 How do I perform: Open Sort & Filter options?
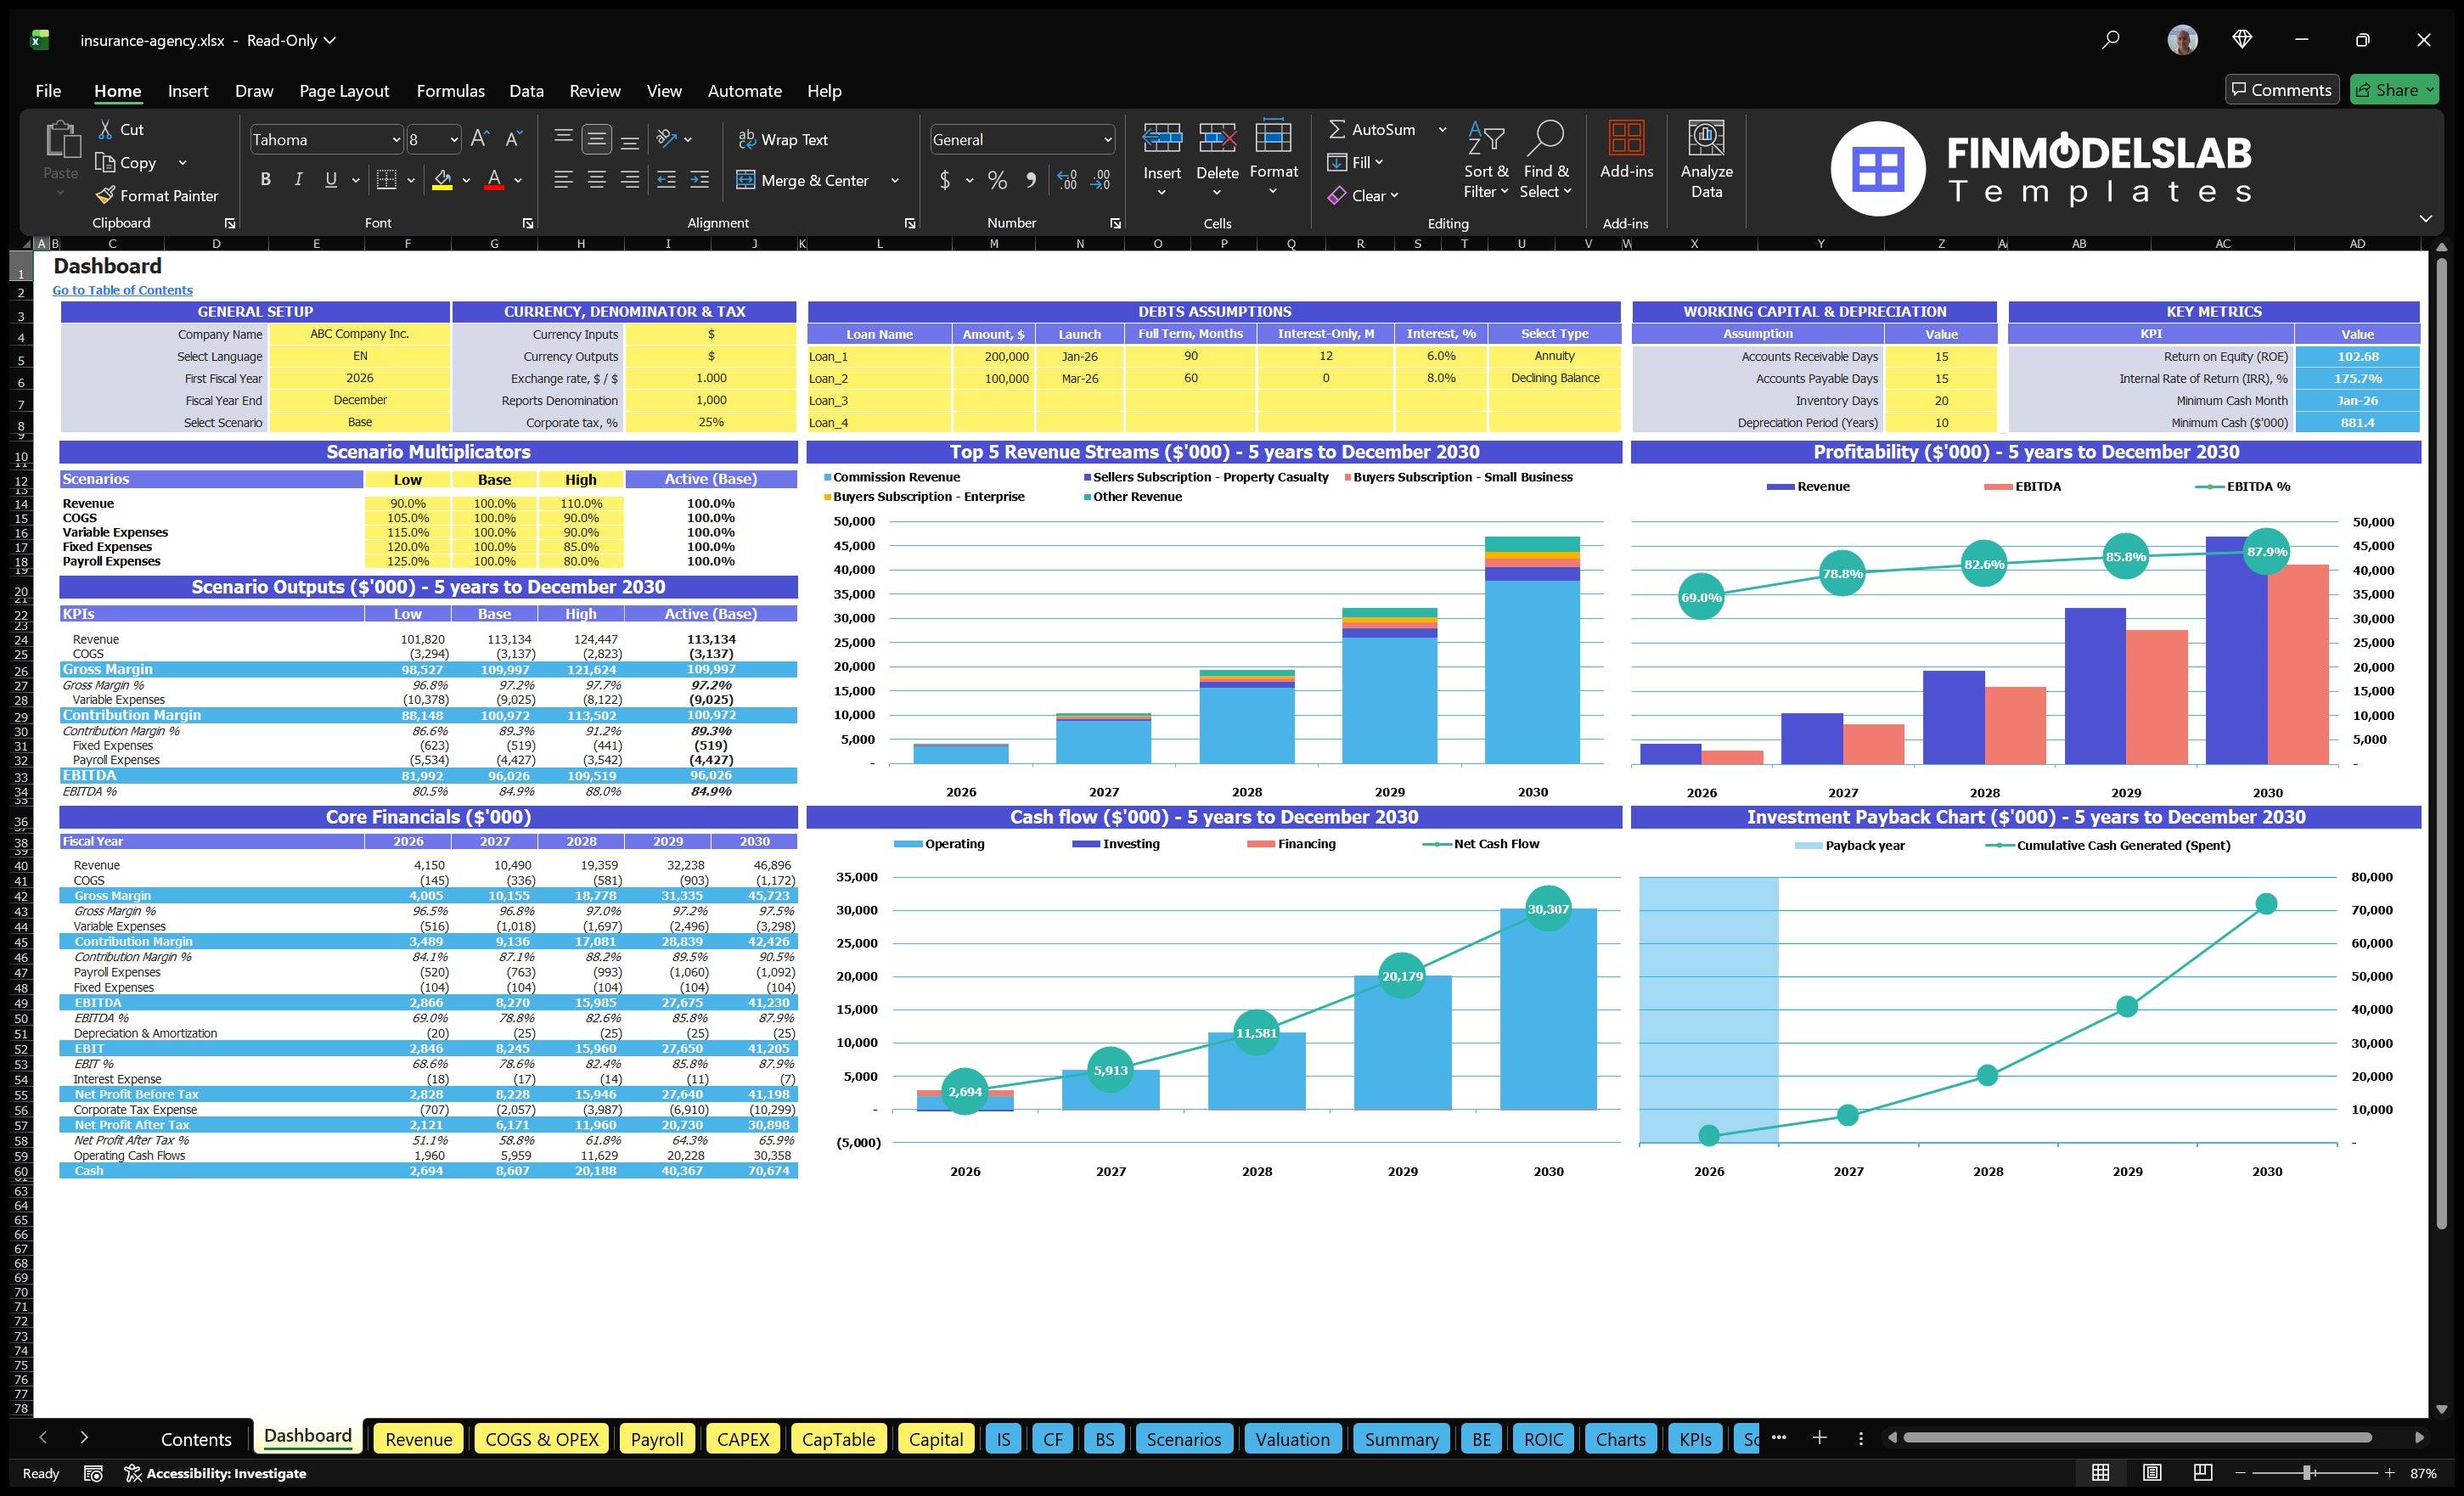pyautogui.click(x=1486, y=160)
